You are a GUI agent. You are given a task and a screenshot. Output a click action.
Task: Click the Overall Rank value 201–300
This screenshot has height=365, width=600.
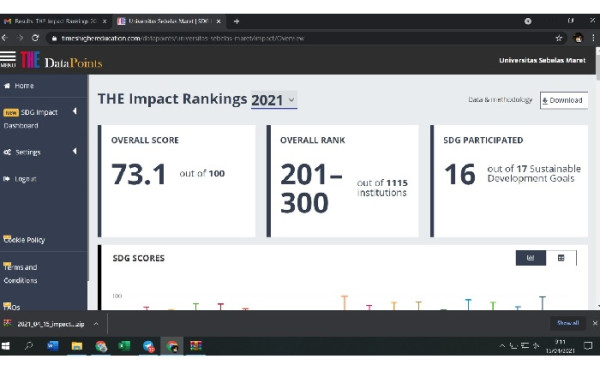(x=311, y=188)
